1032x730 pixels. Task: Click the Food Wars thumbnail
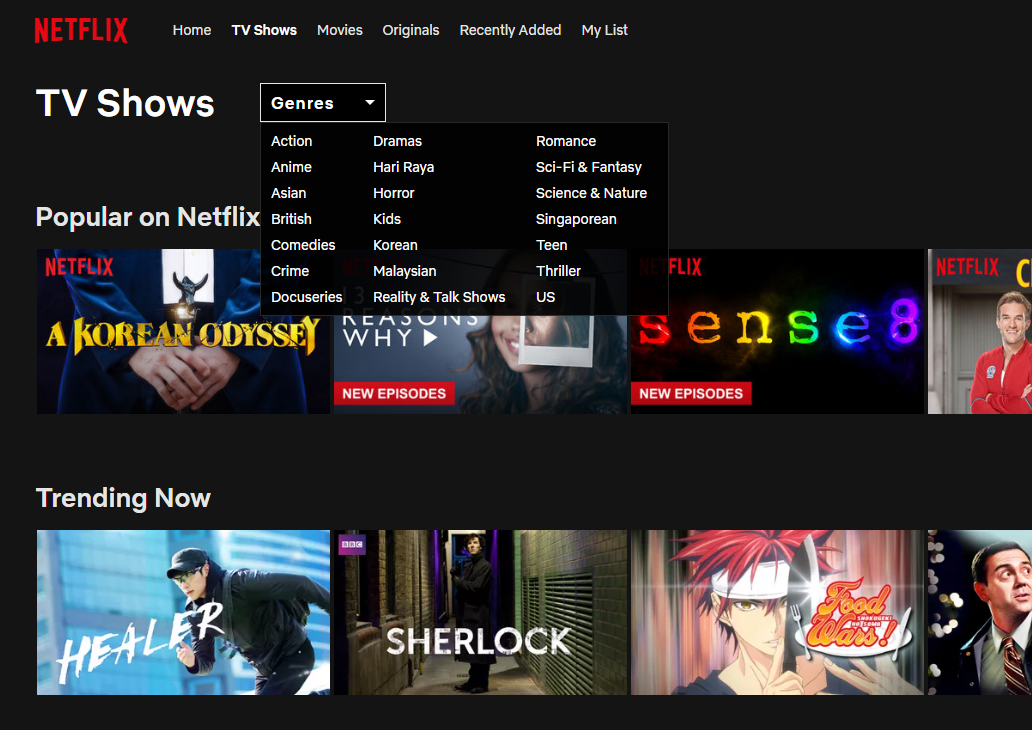[x=777, y=611]
